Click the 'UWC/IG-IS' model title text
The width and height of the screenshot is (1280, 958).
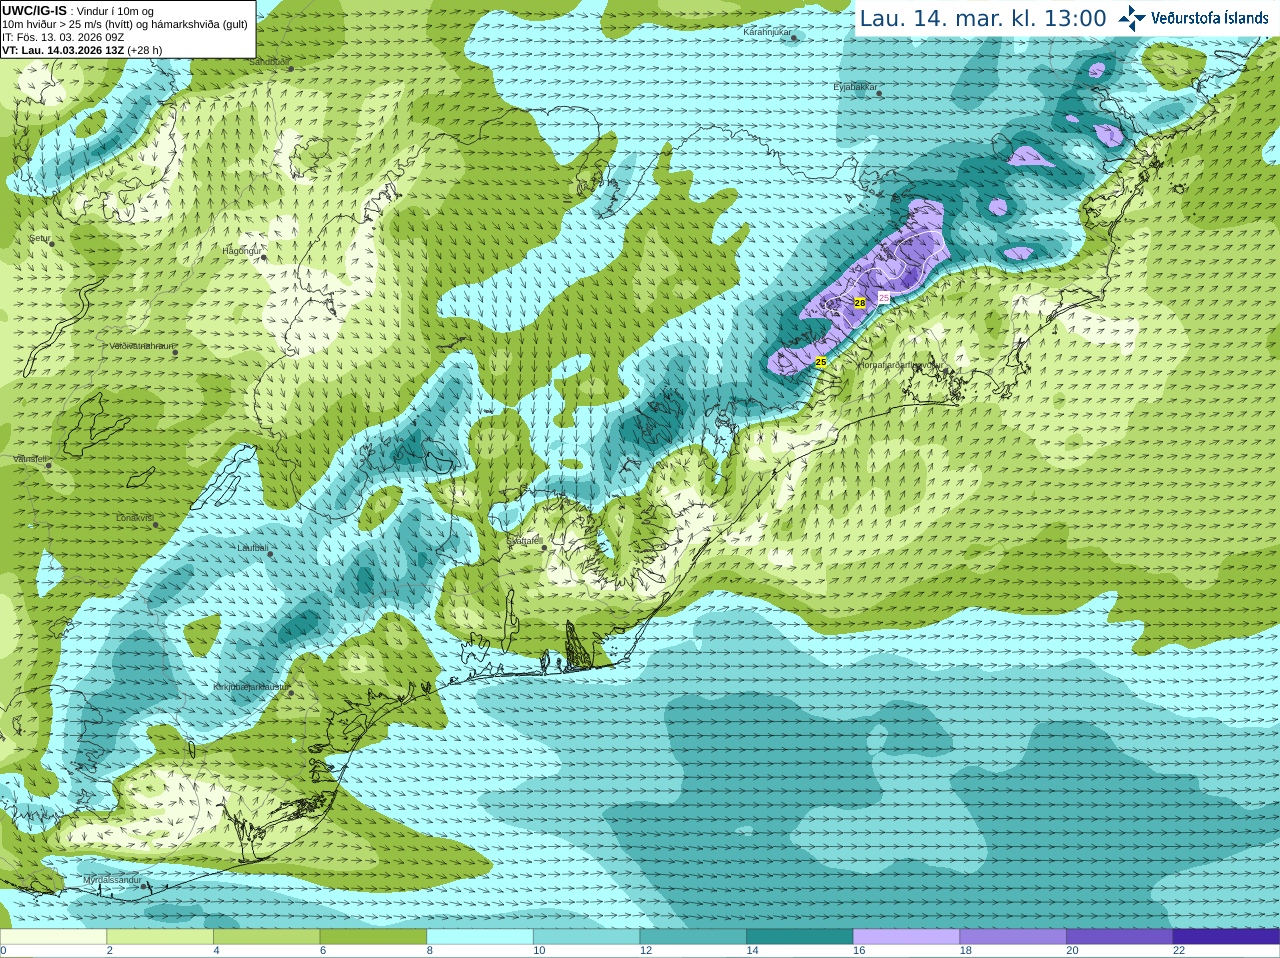34,10
